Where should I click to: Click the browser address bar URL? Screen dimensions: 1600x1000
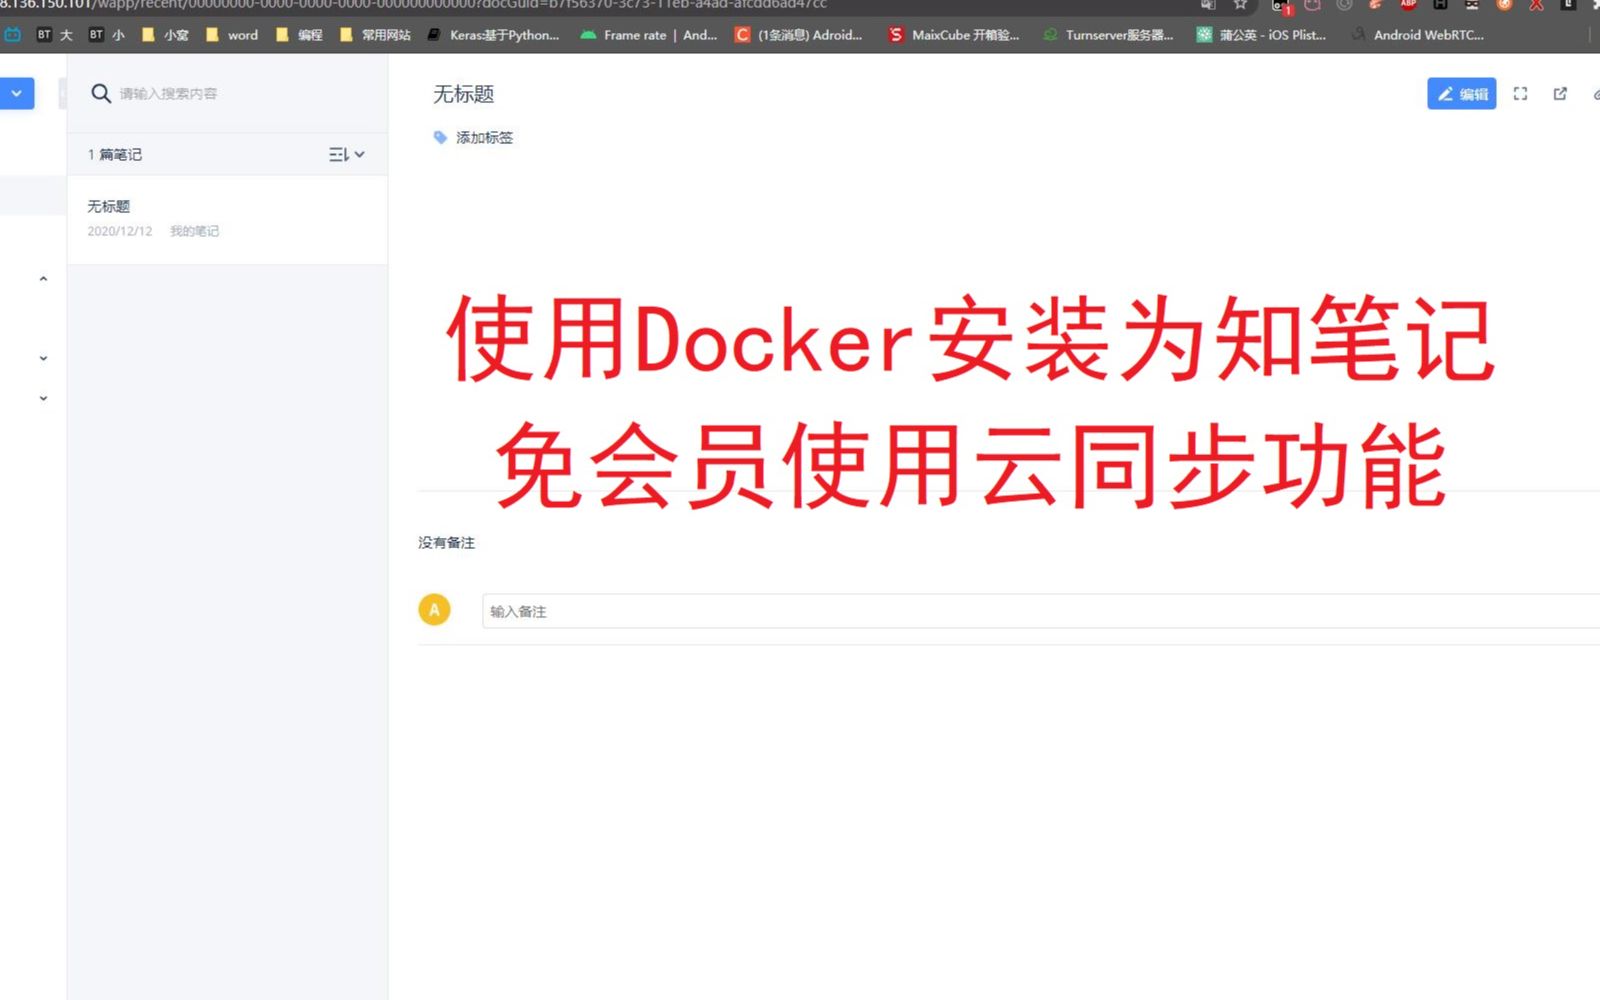(414, 4)
